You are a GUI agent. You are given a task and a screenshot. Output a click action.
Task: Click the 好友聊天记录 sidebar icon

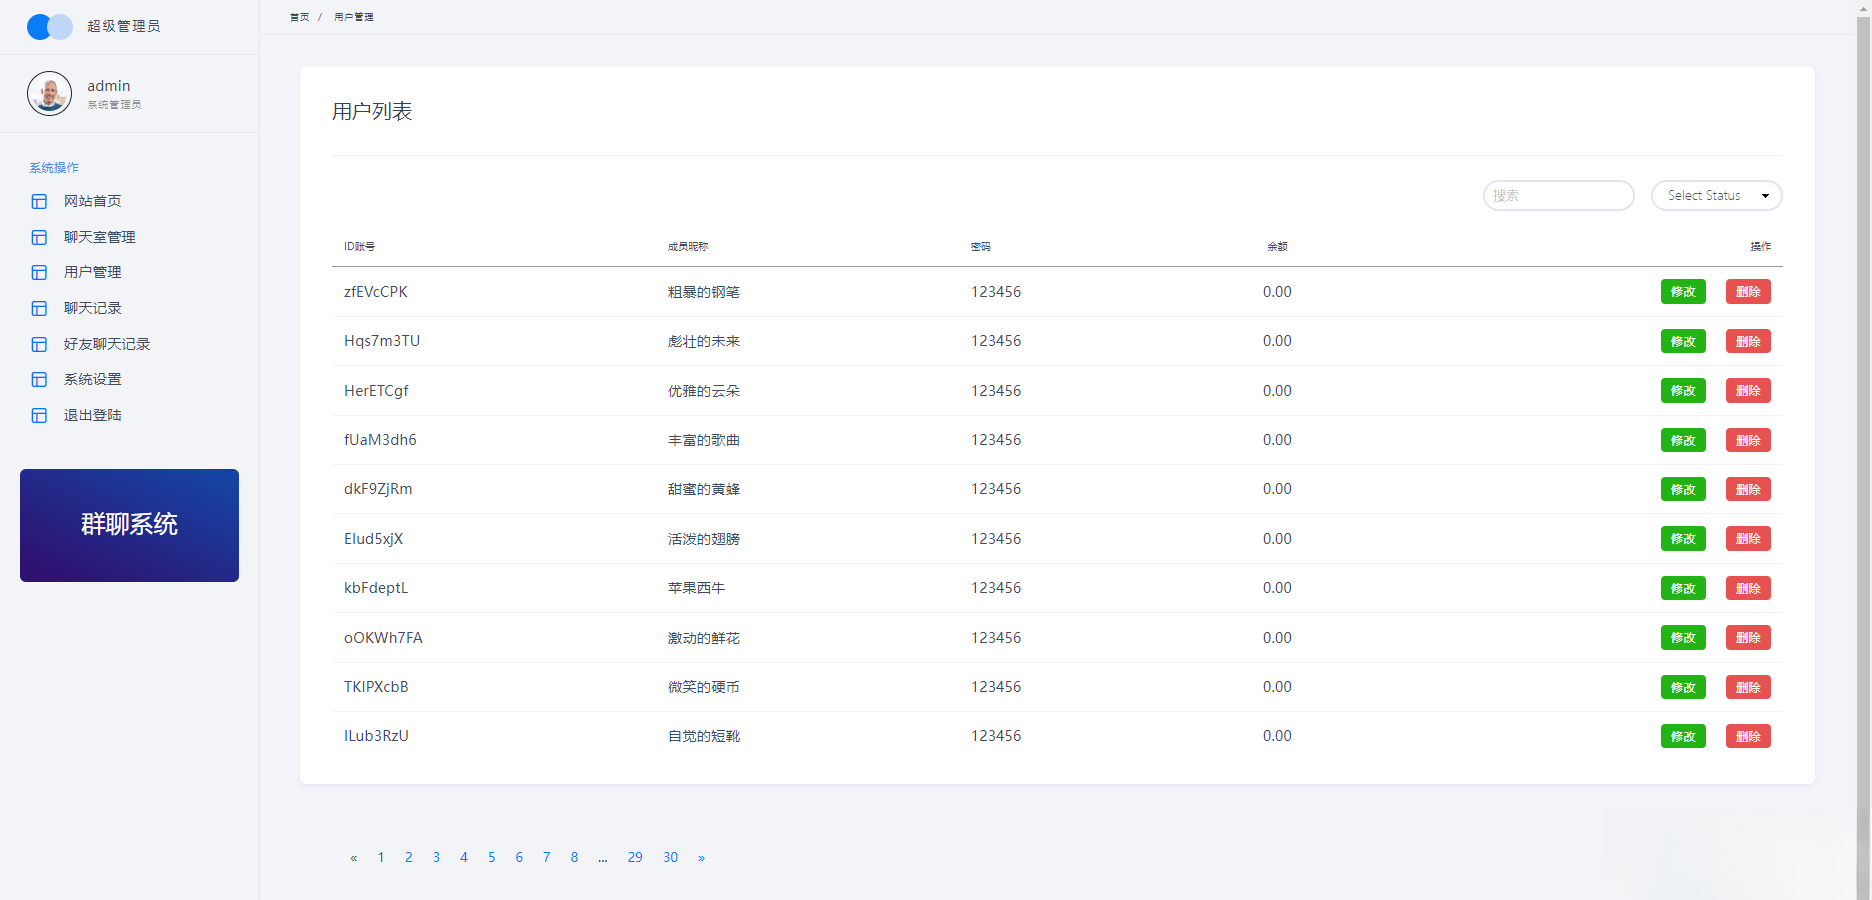(38, 343)
